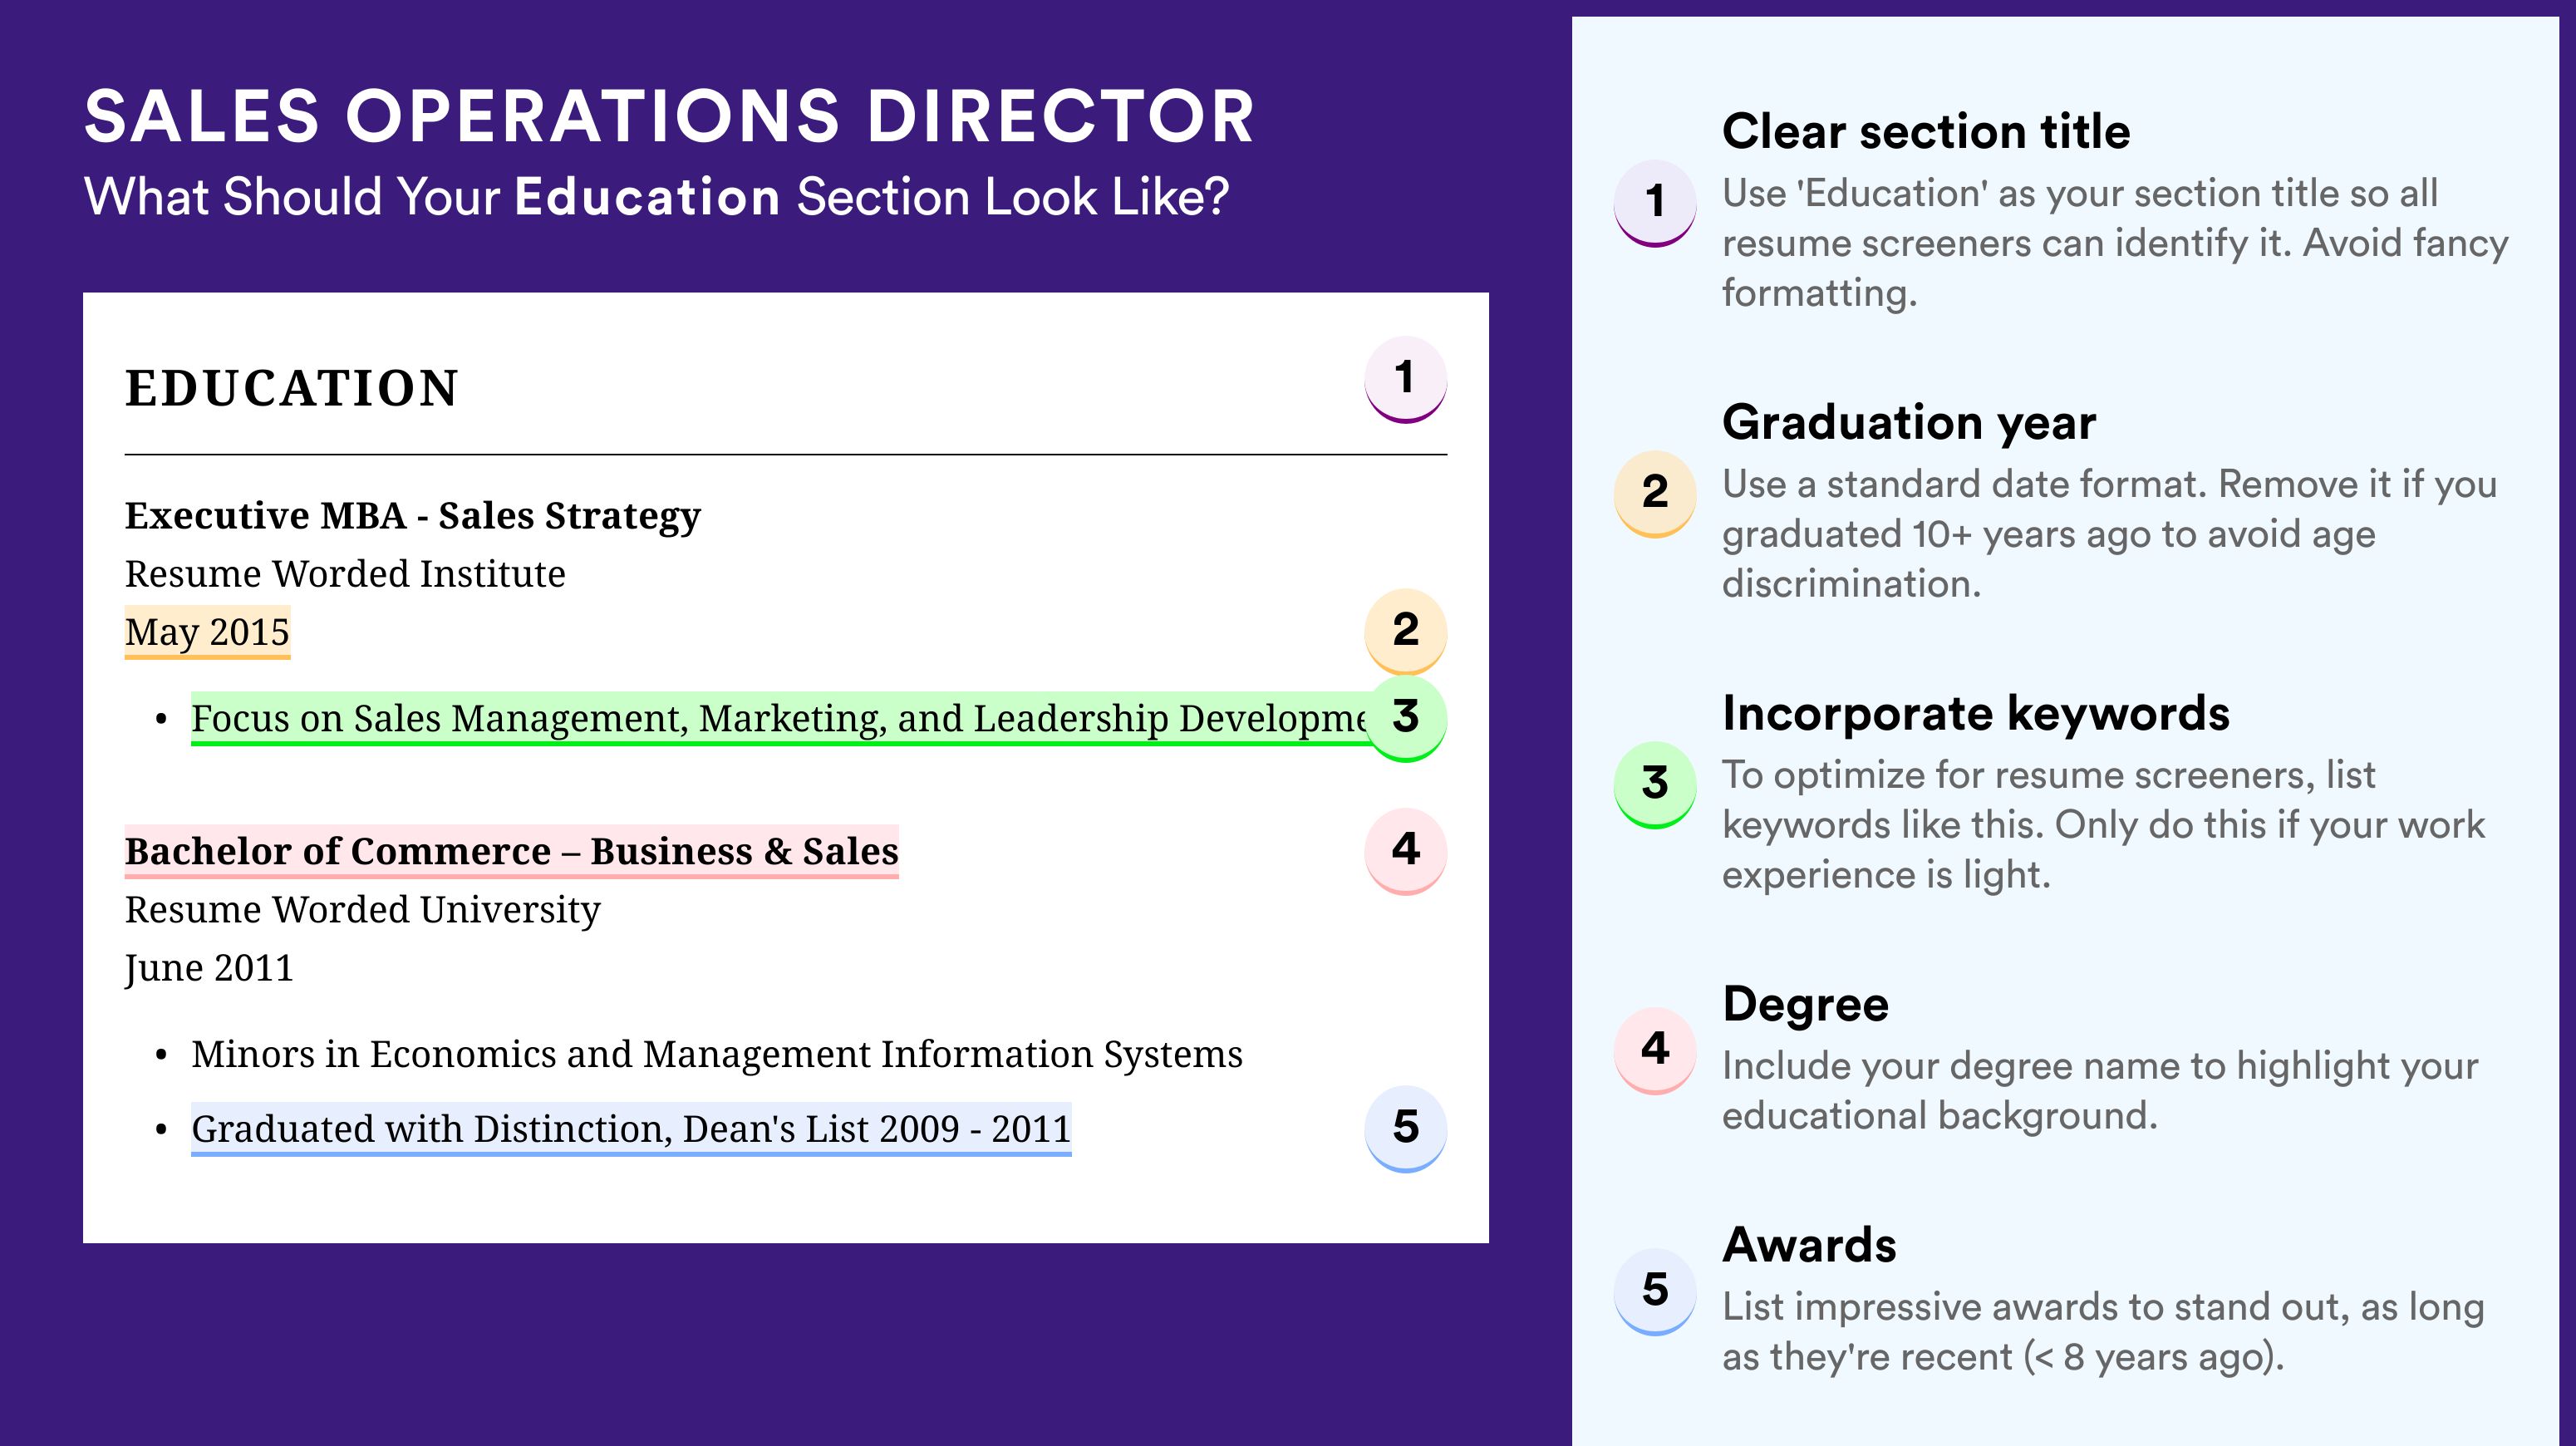Click the EDUCATION section heading

click(x=291, y=388)
